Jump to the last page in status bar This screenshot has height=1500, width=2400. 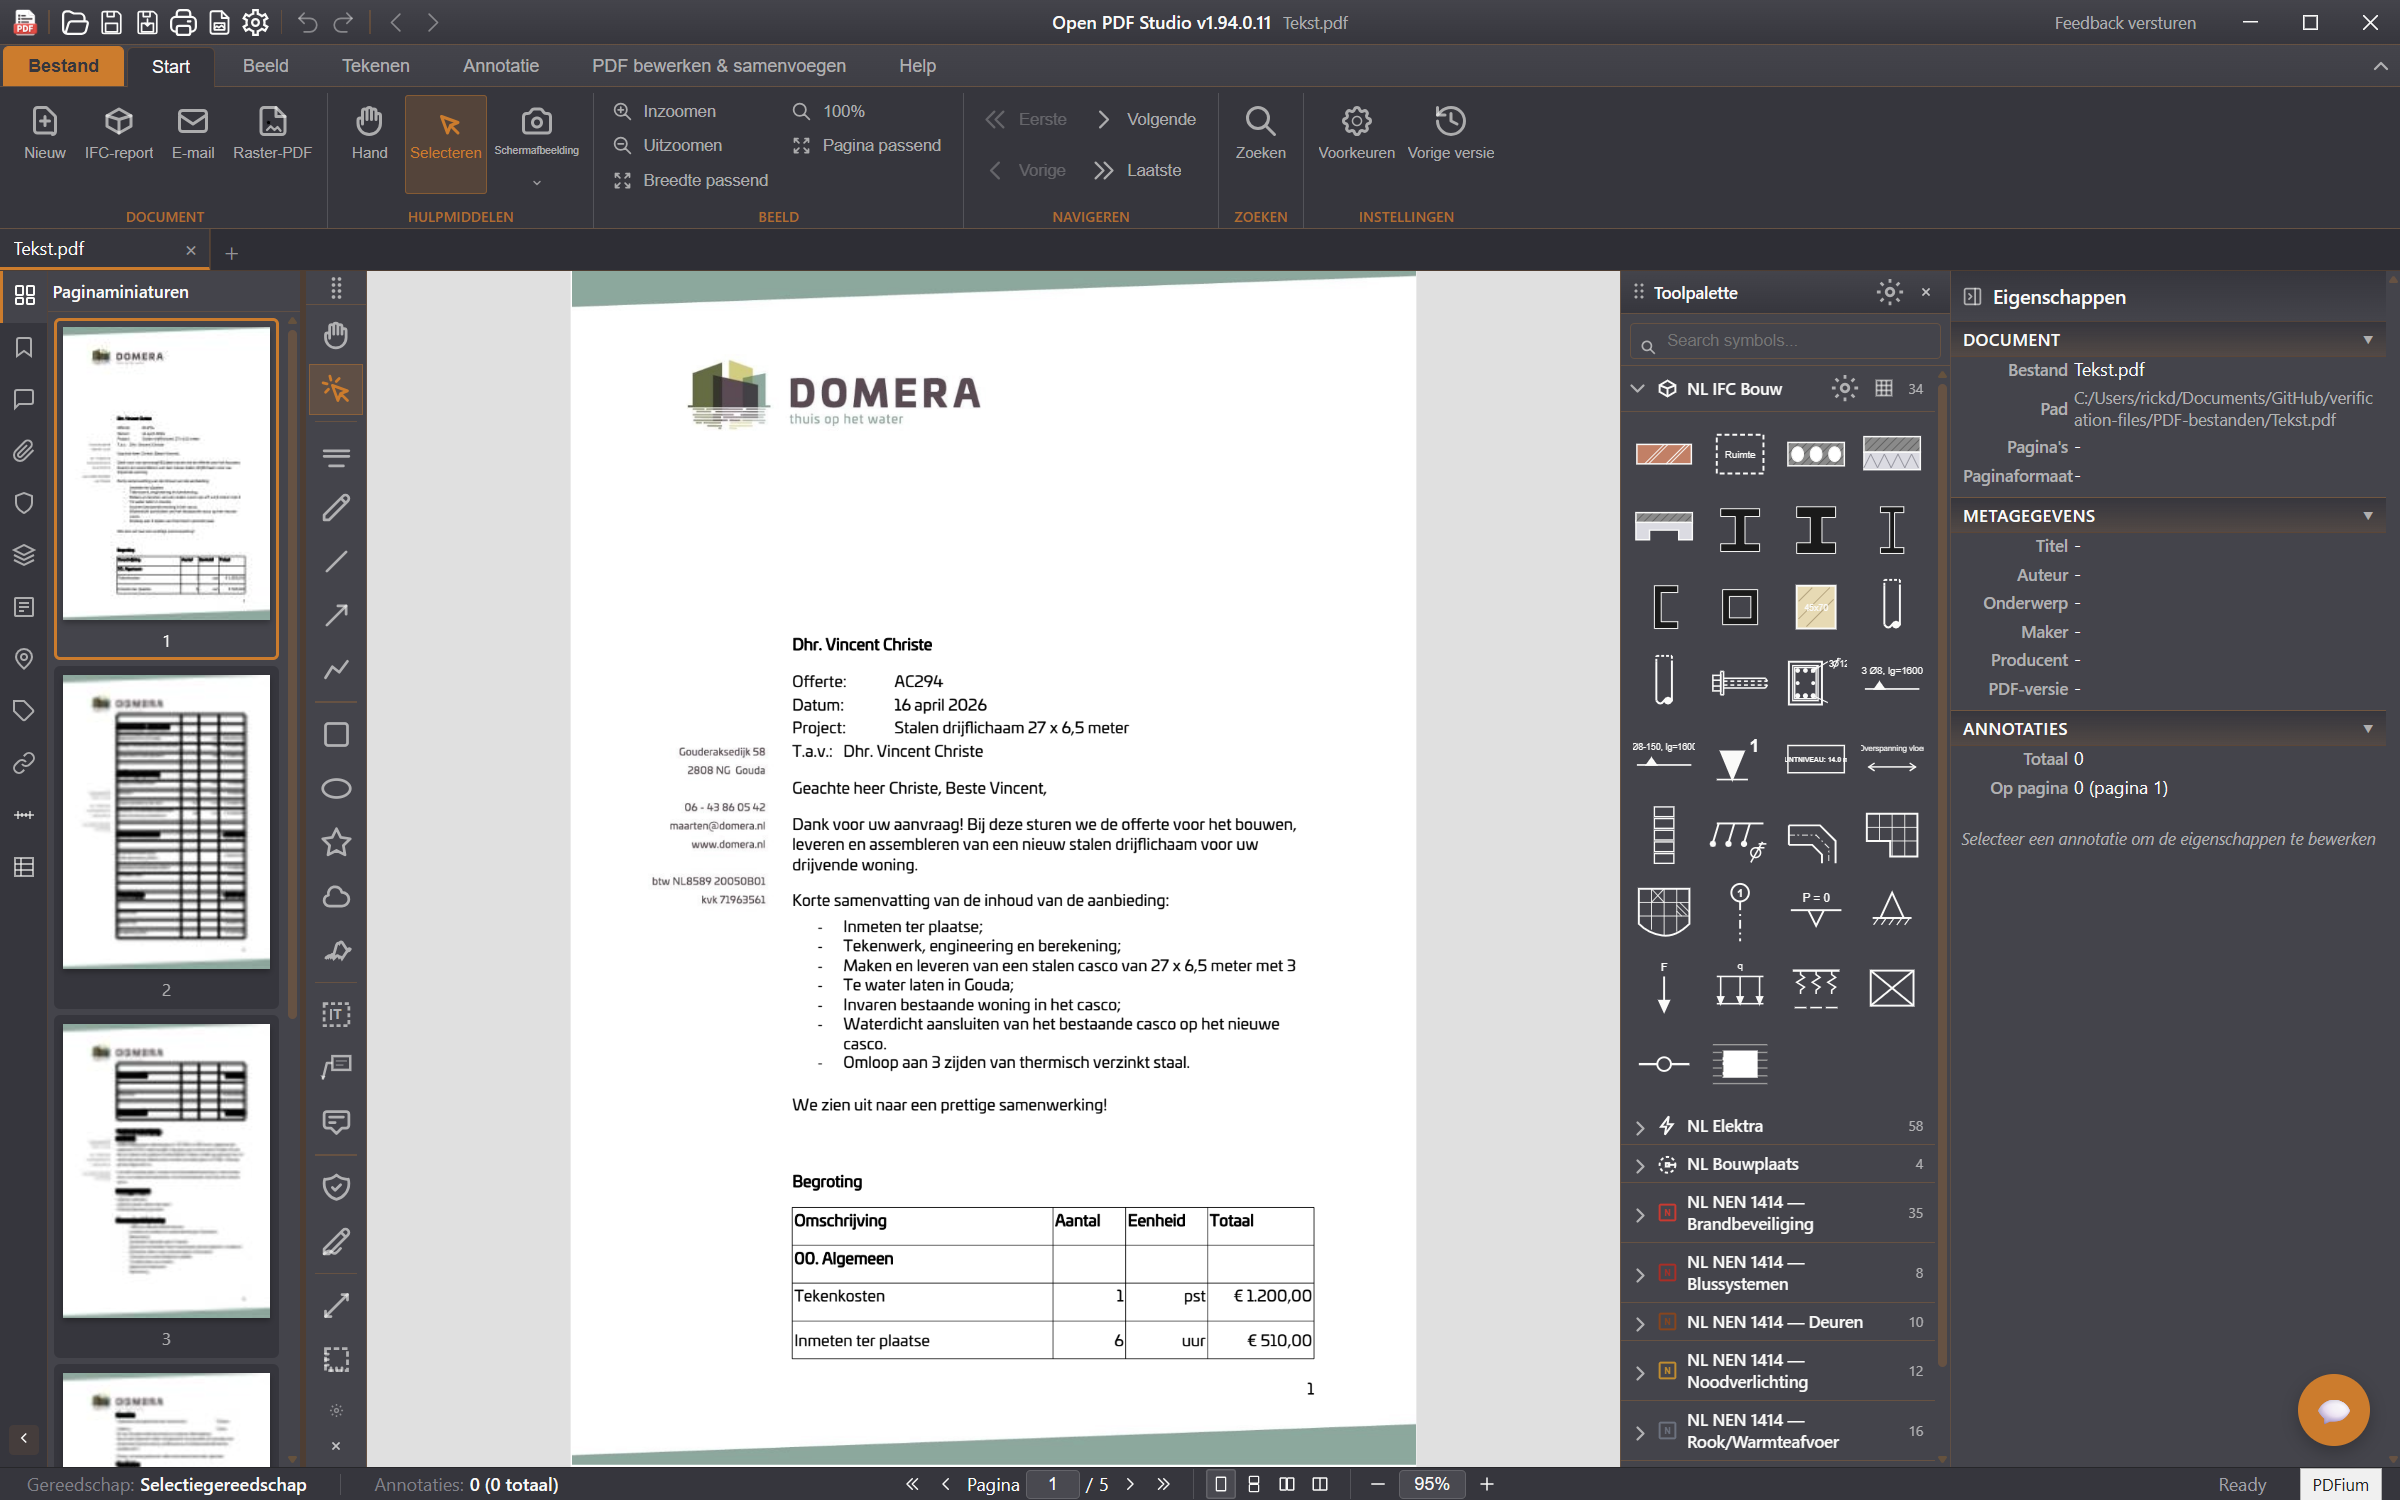point(1163,1484)
